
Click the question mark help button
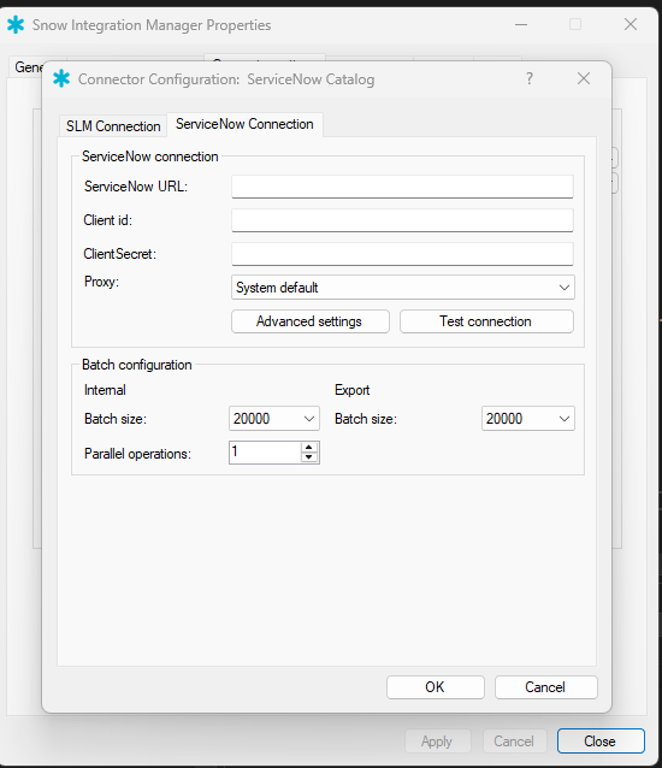(529, 78)
